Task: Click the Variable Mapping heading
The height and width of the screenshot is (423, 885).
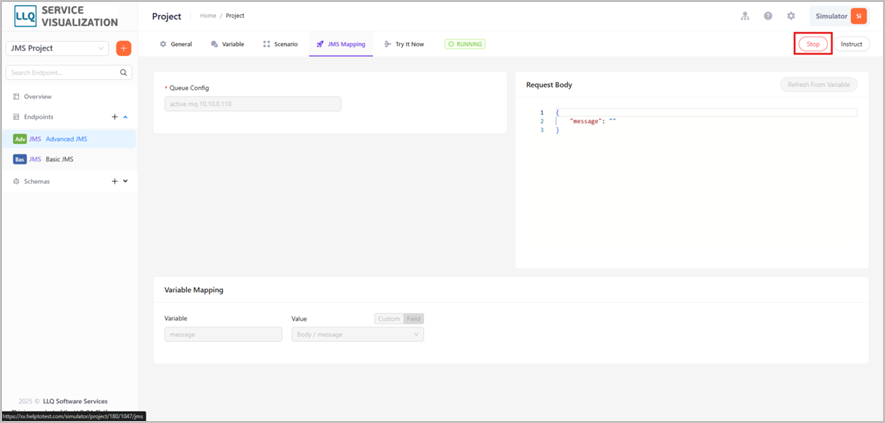Action: tap(194, 290)
